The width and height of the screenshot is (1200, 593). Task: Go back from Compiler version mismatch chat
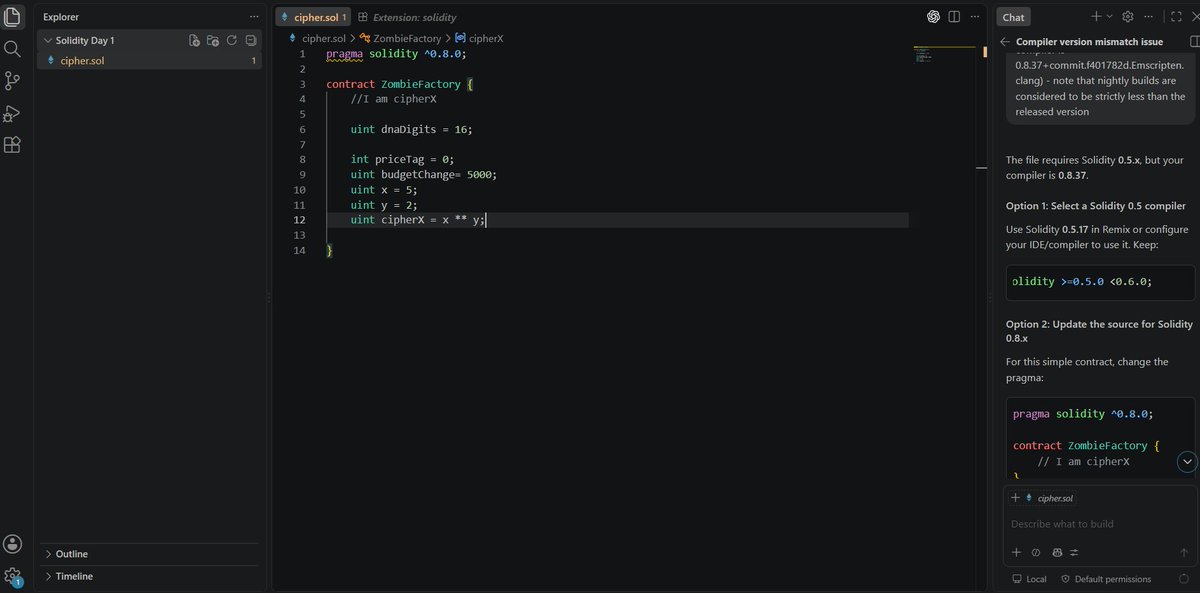pos(1005,42)
